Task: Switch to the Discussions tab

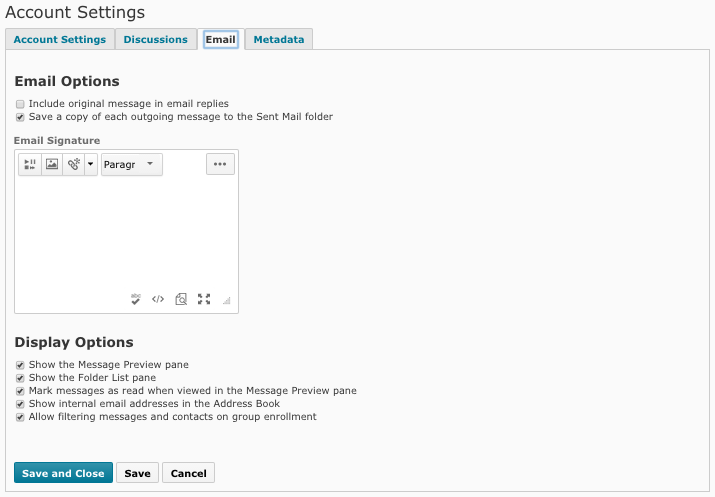Action: pos(155,40)
